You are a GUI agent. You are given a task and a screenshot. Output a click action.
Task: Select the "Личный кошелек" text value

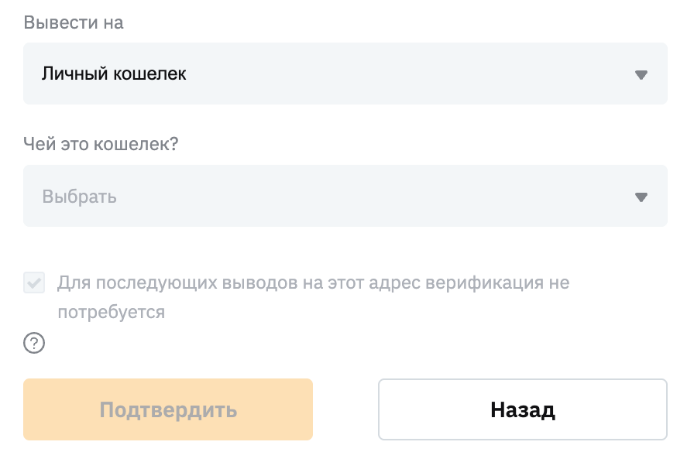pos(114,74)
